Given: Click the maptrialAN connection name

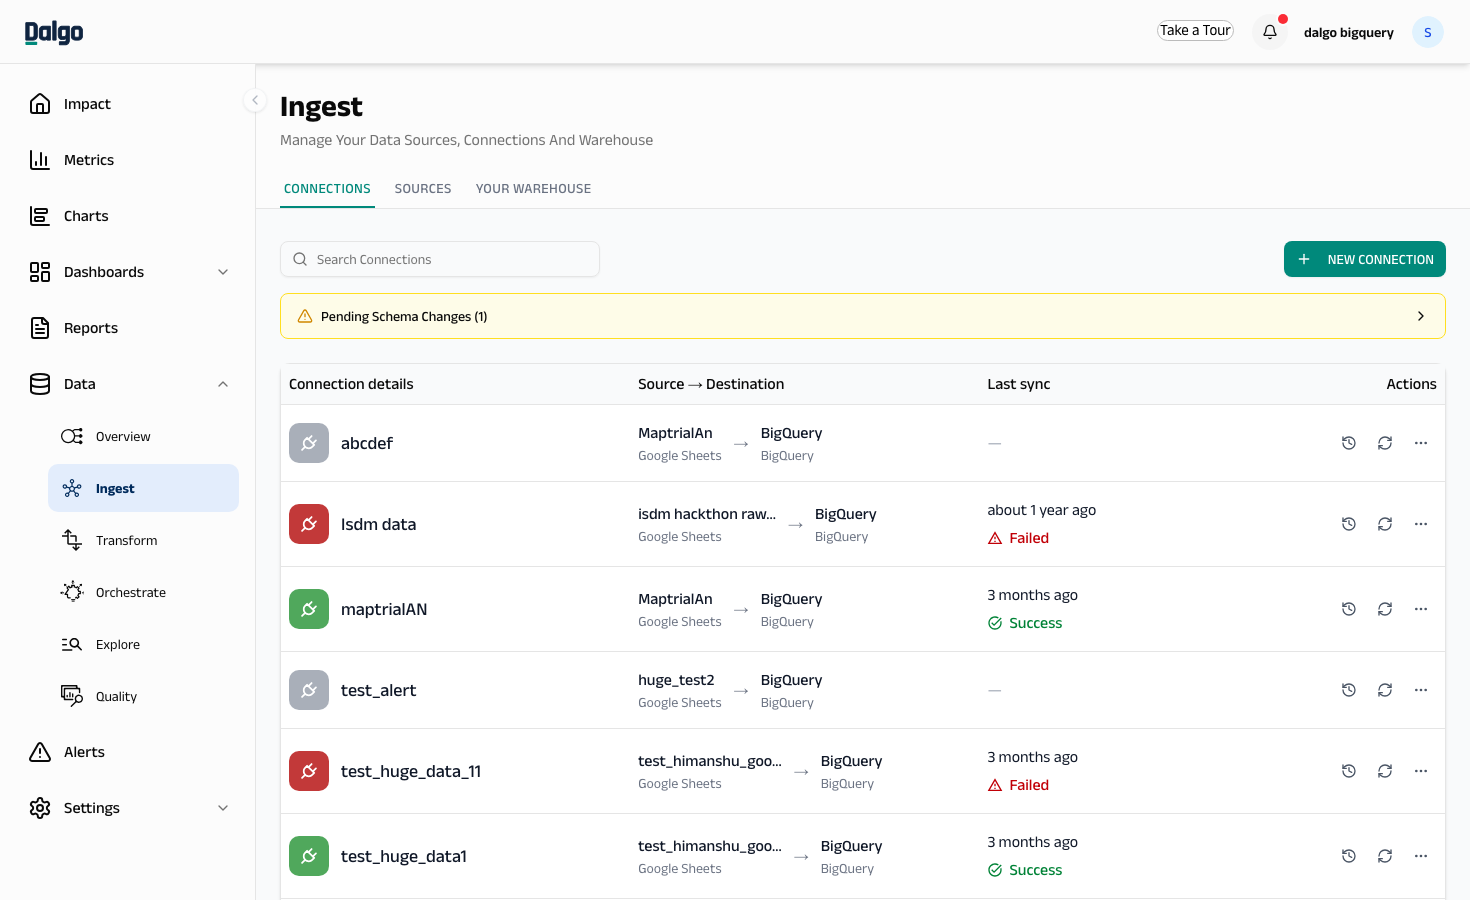Looking at the screenshot, I should (x=384, y=609).
